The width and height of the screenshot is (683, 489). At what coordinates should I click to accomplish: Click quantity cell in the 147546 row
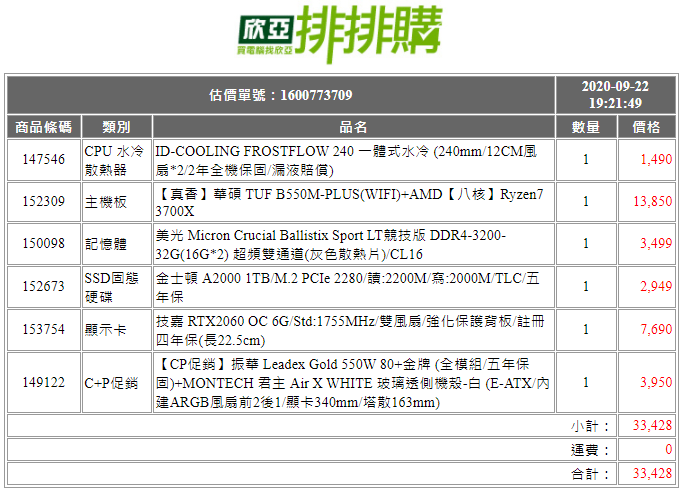pos(586,159)
